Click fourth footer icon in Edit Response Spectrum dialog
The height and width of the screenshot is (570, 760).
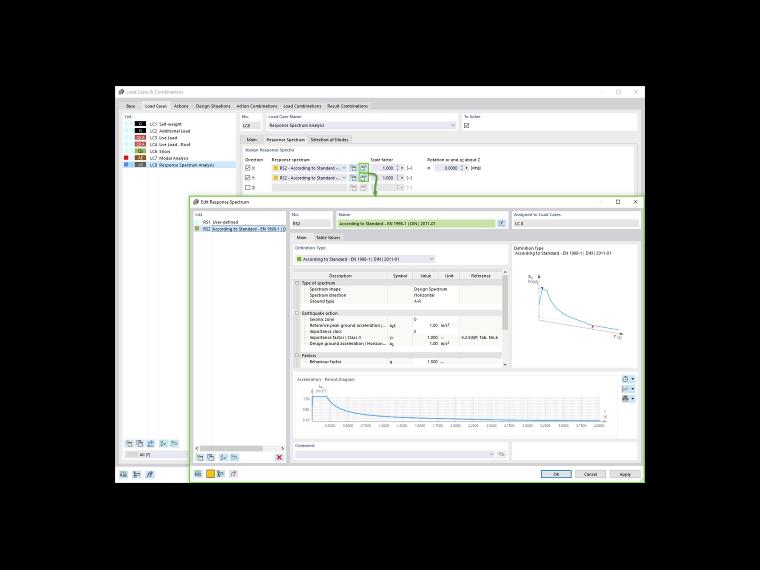(x=234, y=474)
